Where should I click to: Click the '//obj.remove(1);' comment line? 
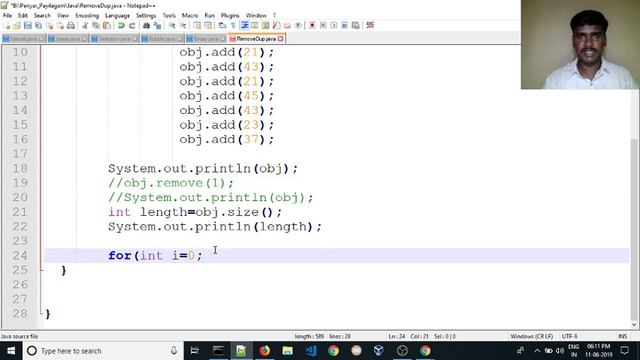click(171, 183)
